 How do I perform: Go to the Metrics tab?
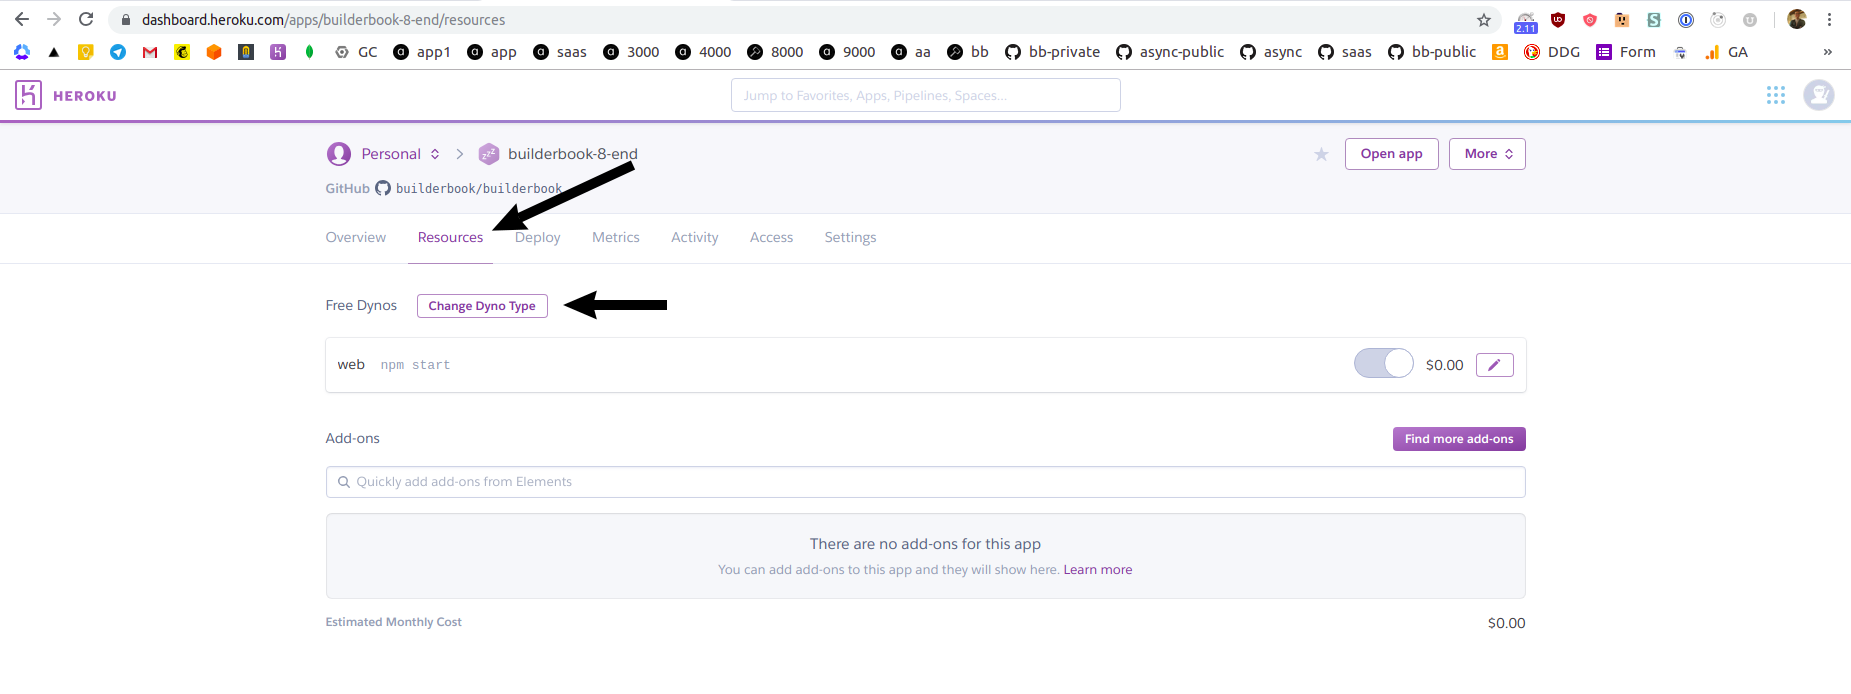pos(616,237)
